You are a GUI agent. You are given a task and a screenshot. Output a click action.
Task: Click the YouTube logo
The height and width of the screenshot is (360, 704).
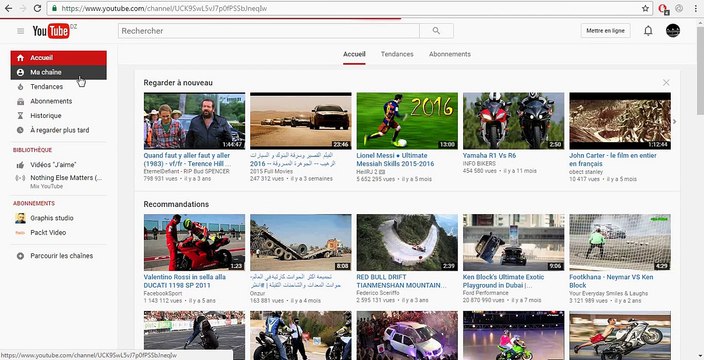pos(51,31)
